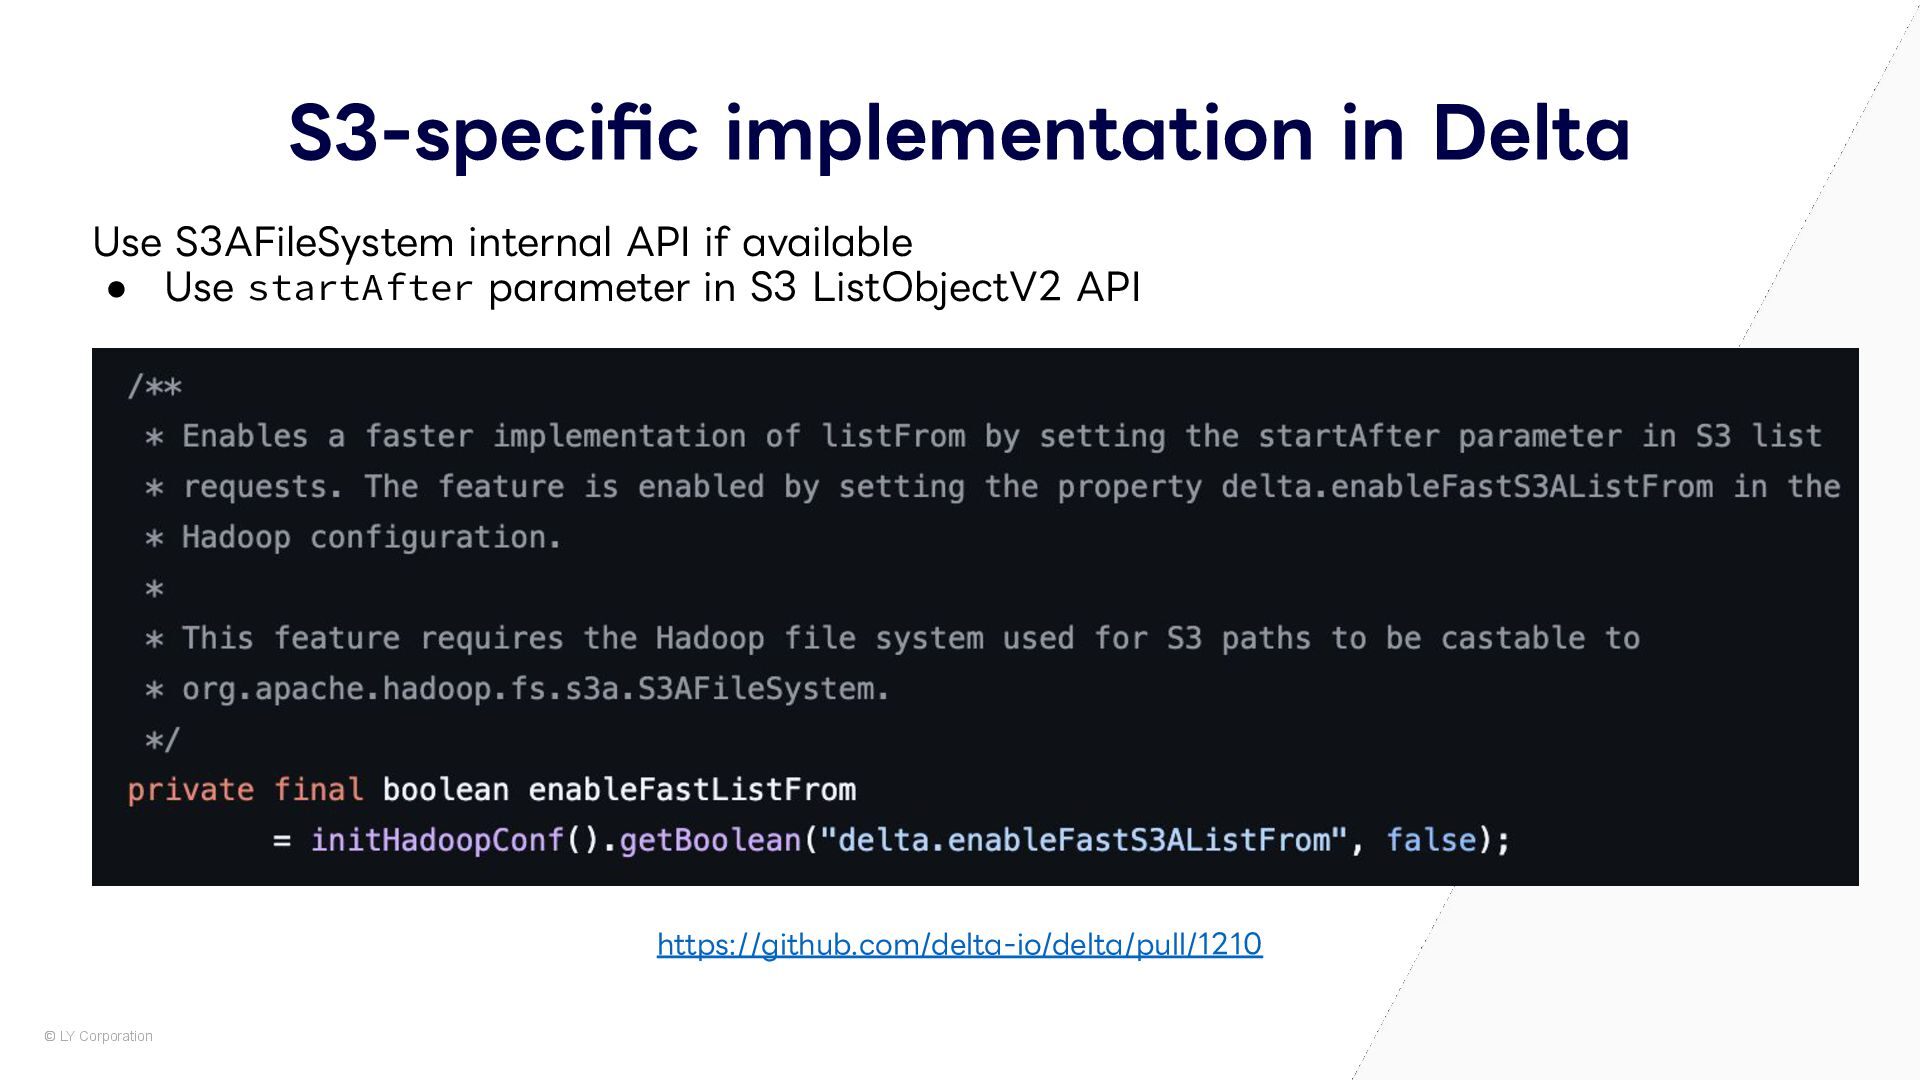1920x1080 pixels.
Task: Click the getBoolean method call
Action: click(x=710, y=840)
